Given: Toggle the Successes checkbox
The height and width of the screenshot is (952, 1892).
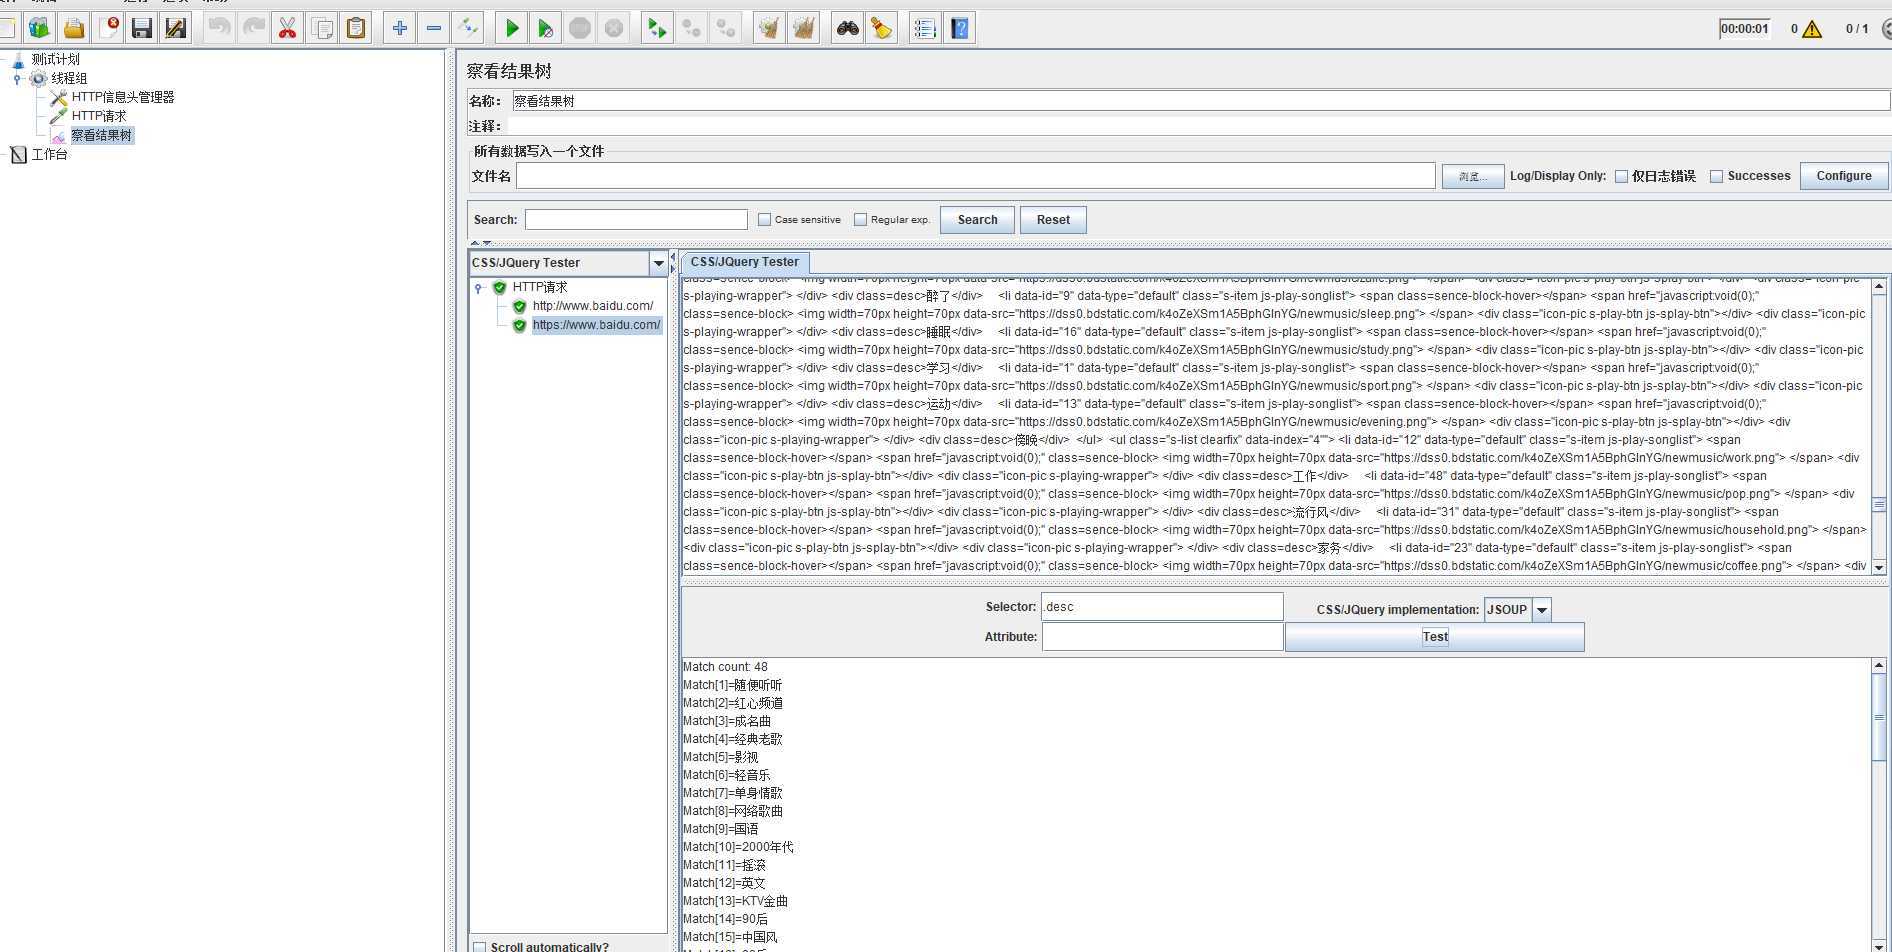Looking at the screenshot, I should [1716, 176].
